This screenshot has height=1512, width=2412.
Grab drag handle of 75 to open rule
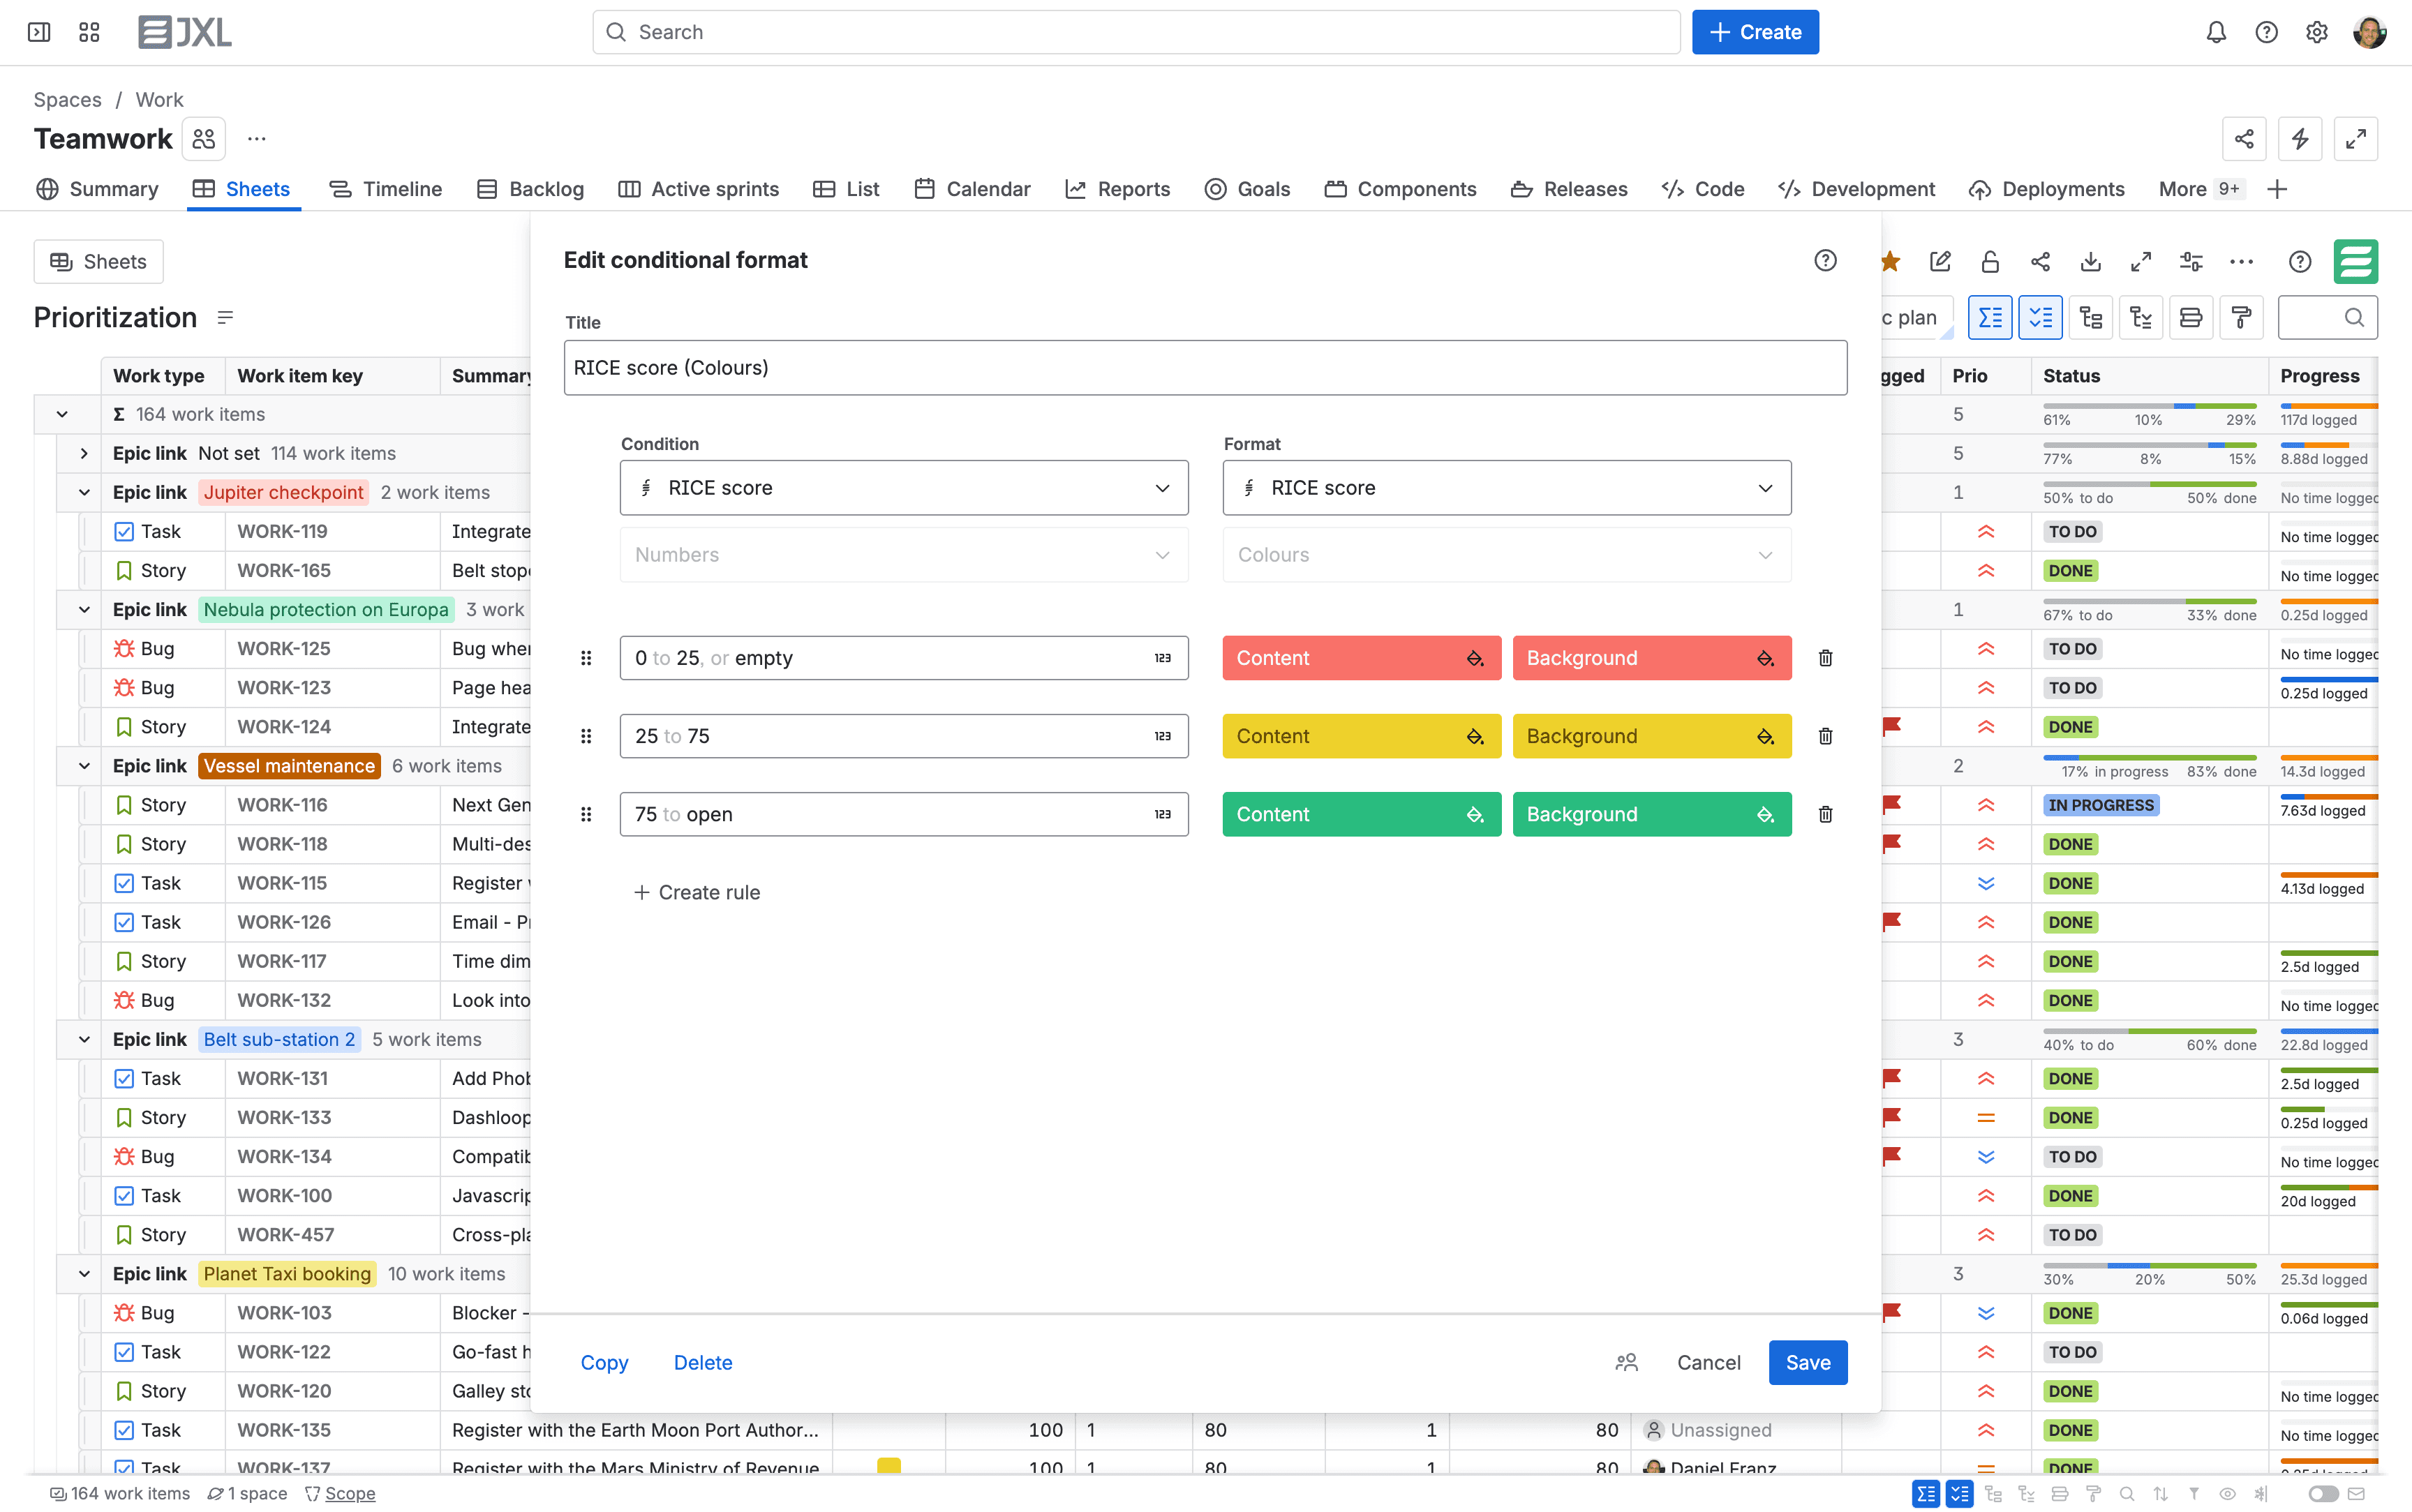click(x=586, y=814)
